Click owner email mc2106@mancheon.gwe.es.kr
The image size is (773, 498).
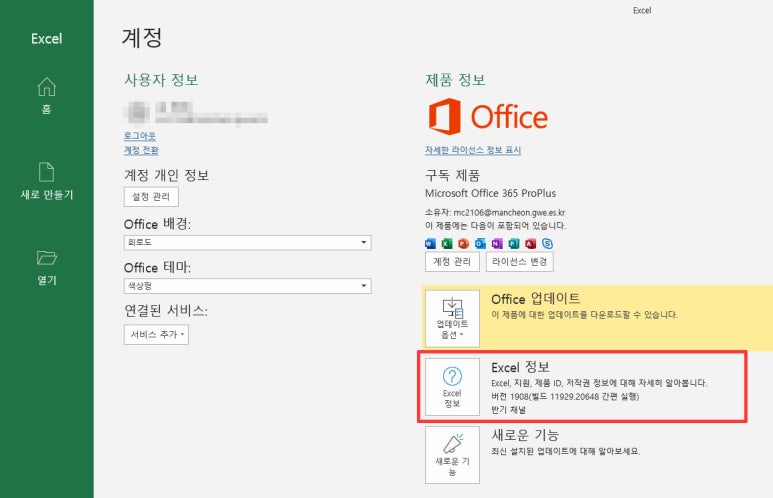(509, 213)
